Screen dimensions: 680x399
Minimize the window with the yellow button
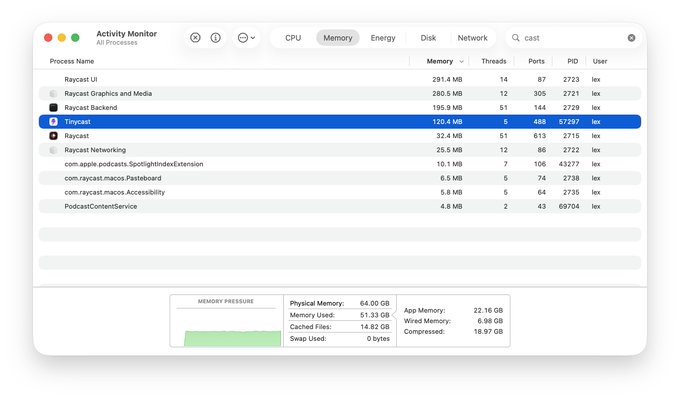coord(62,38)
